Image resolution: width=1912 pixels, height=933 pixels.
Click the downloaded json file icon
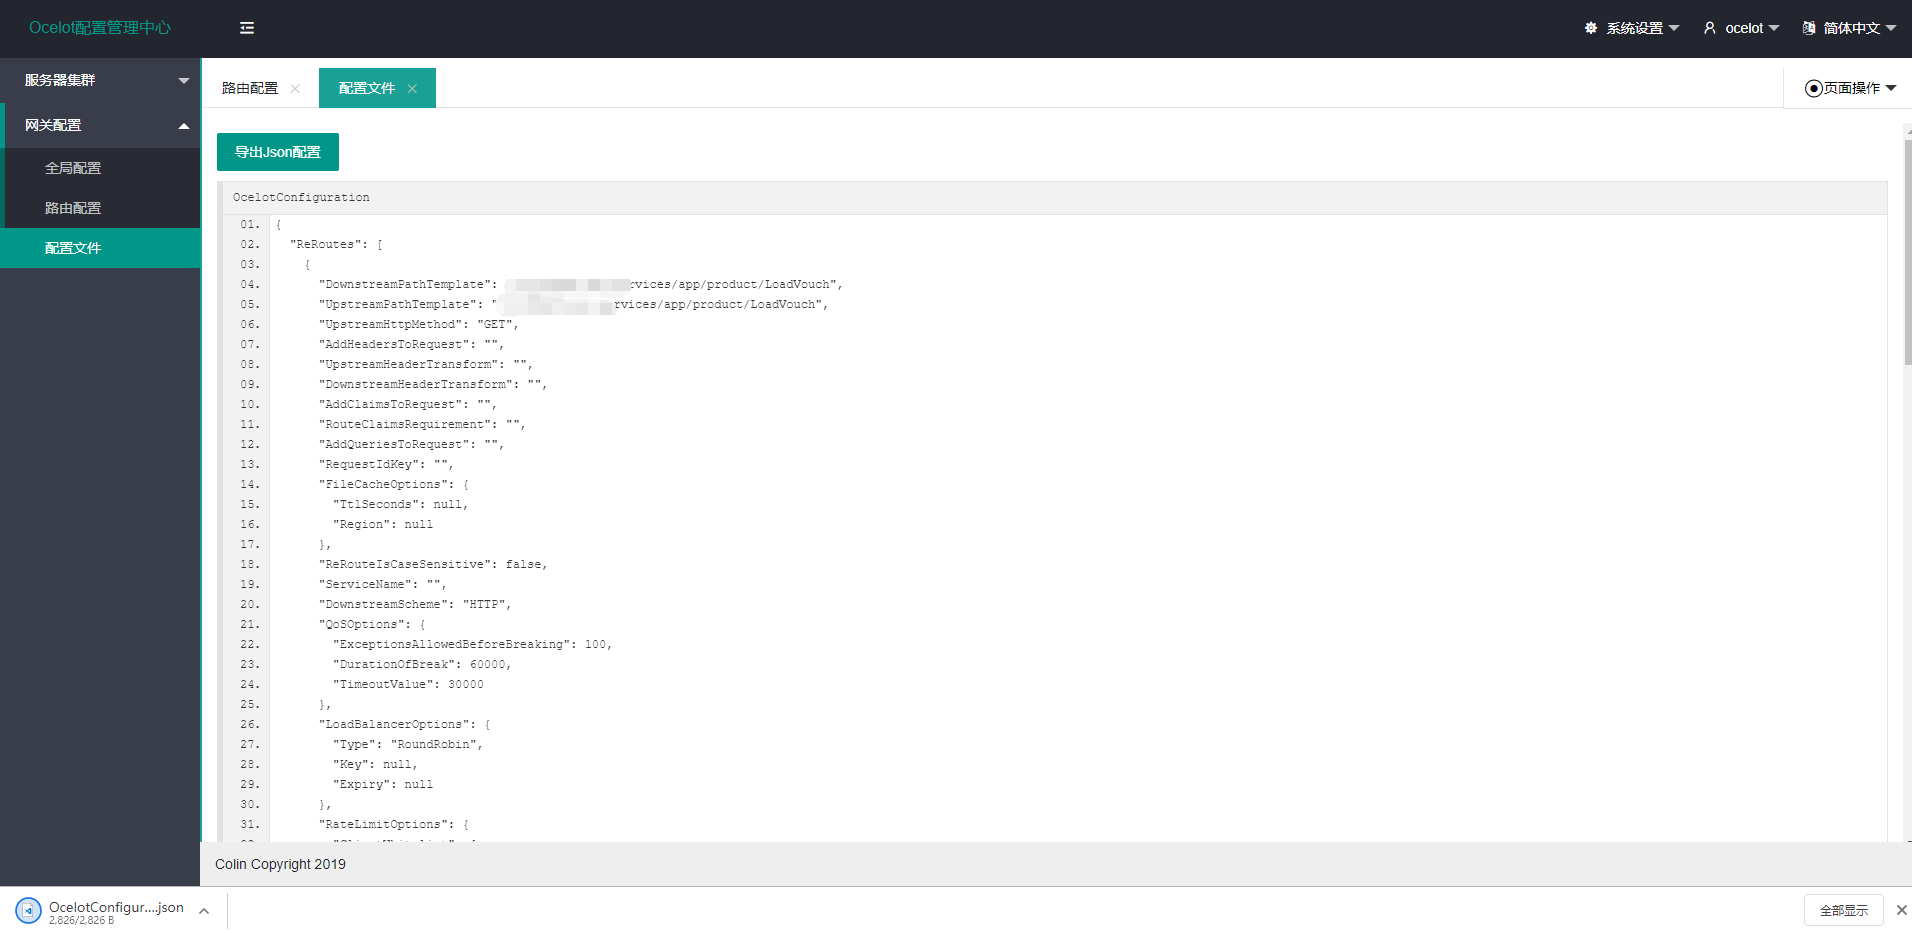28,910
